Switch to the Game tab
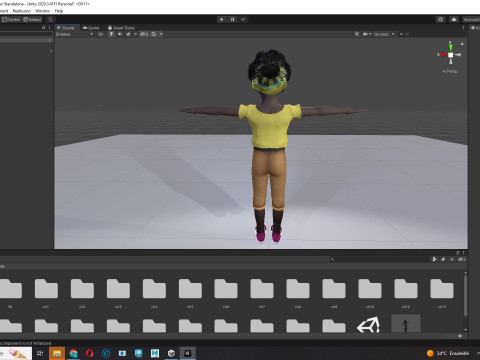 coord(91,28)
